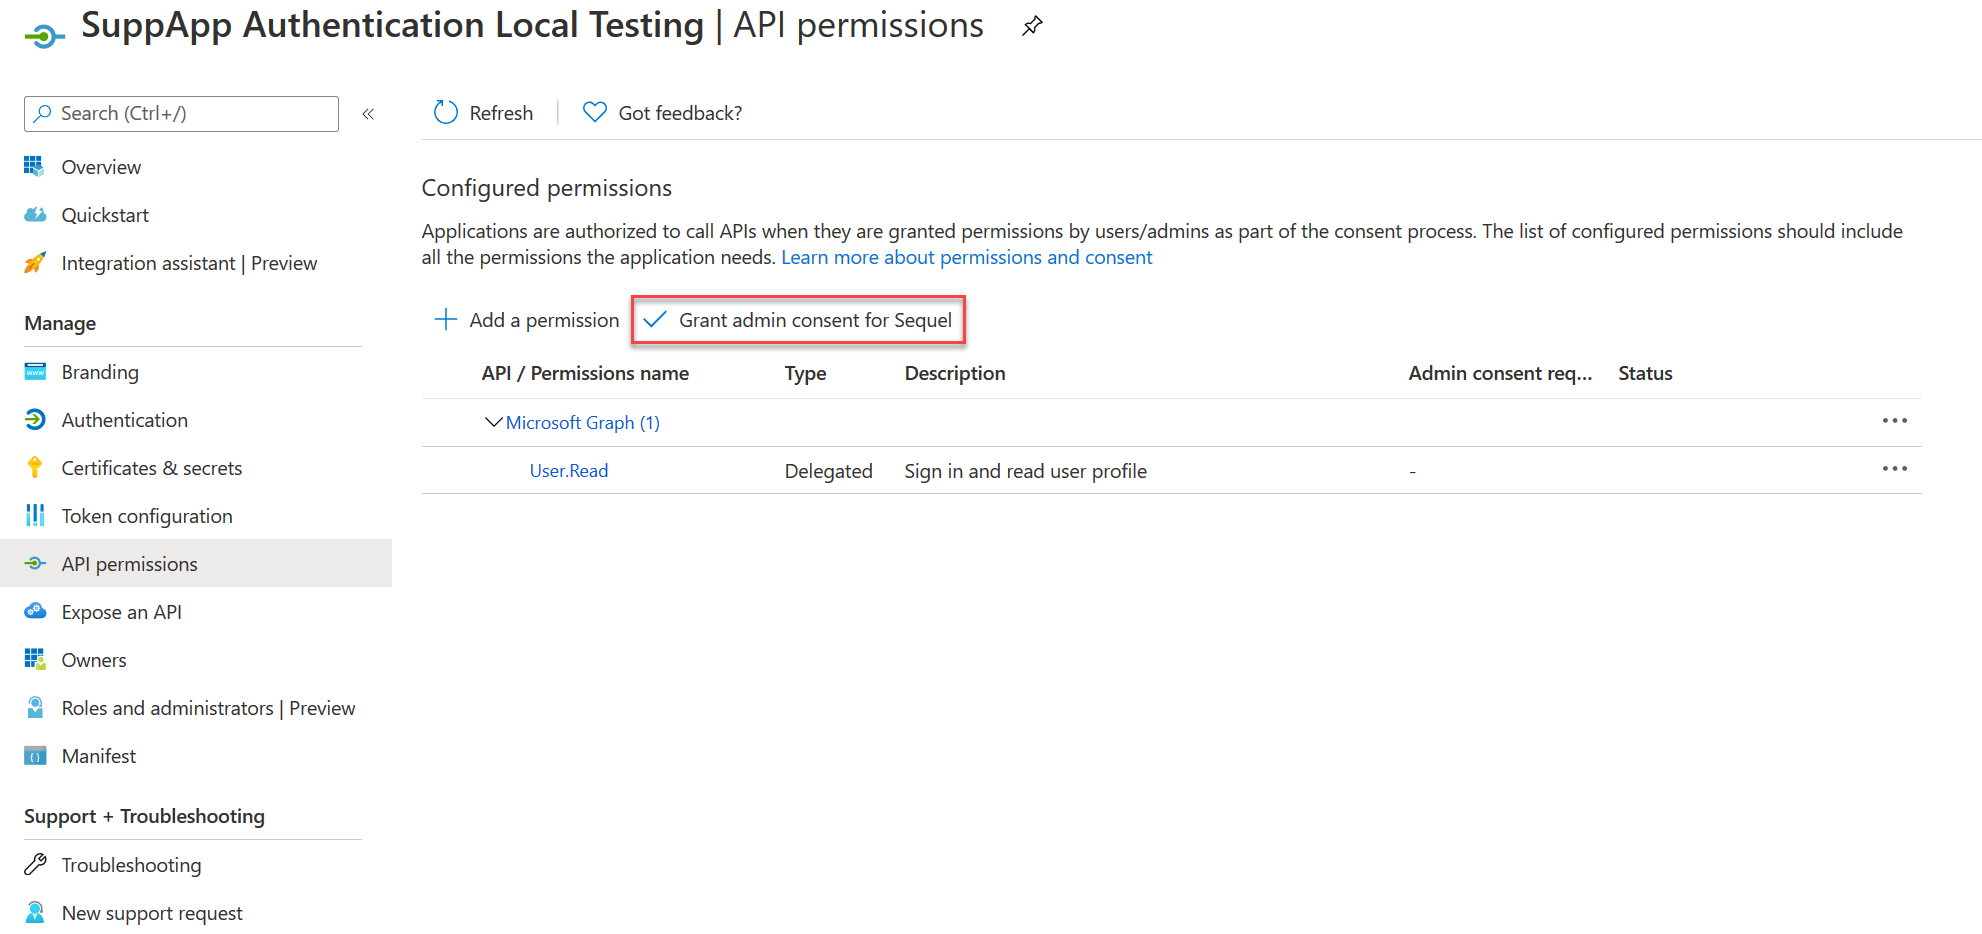
Task: Click the Refresh icon
Action: [x=446, y=113]
